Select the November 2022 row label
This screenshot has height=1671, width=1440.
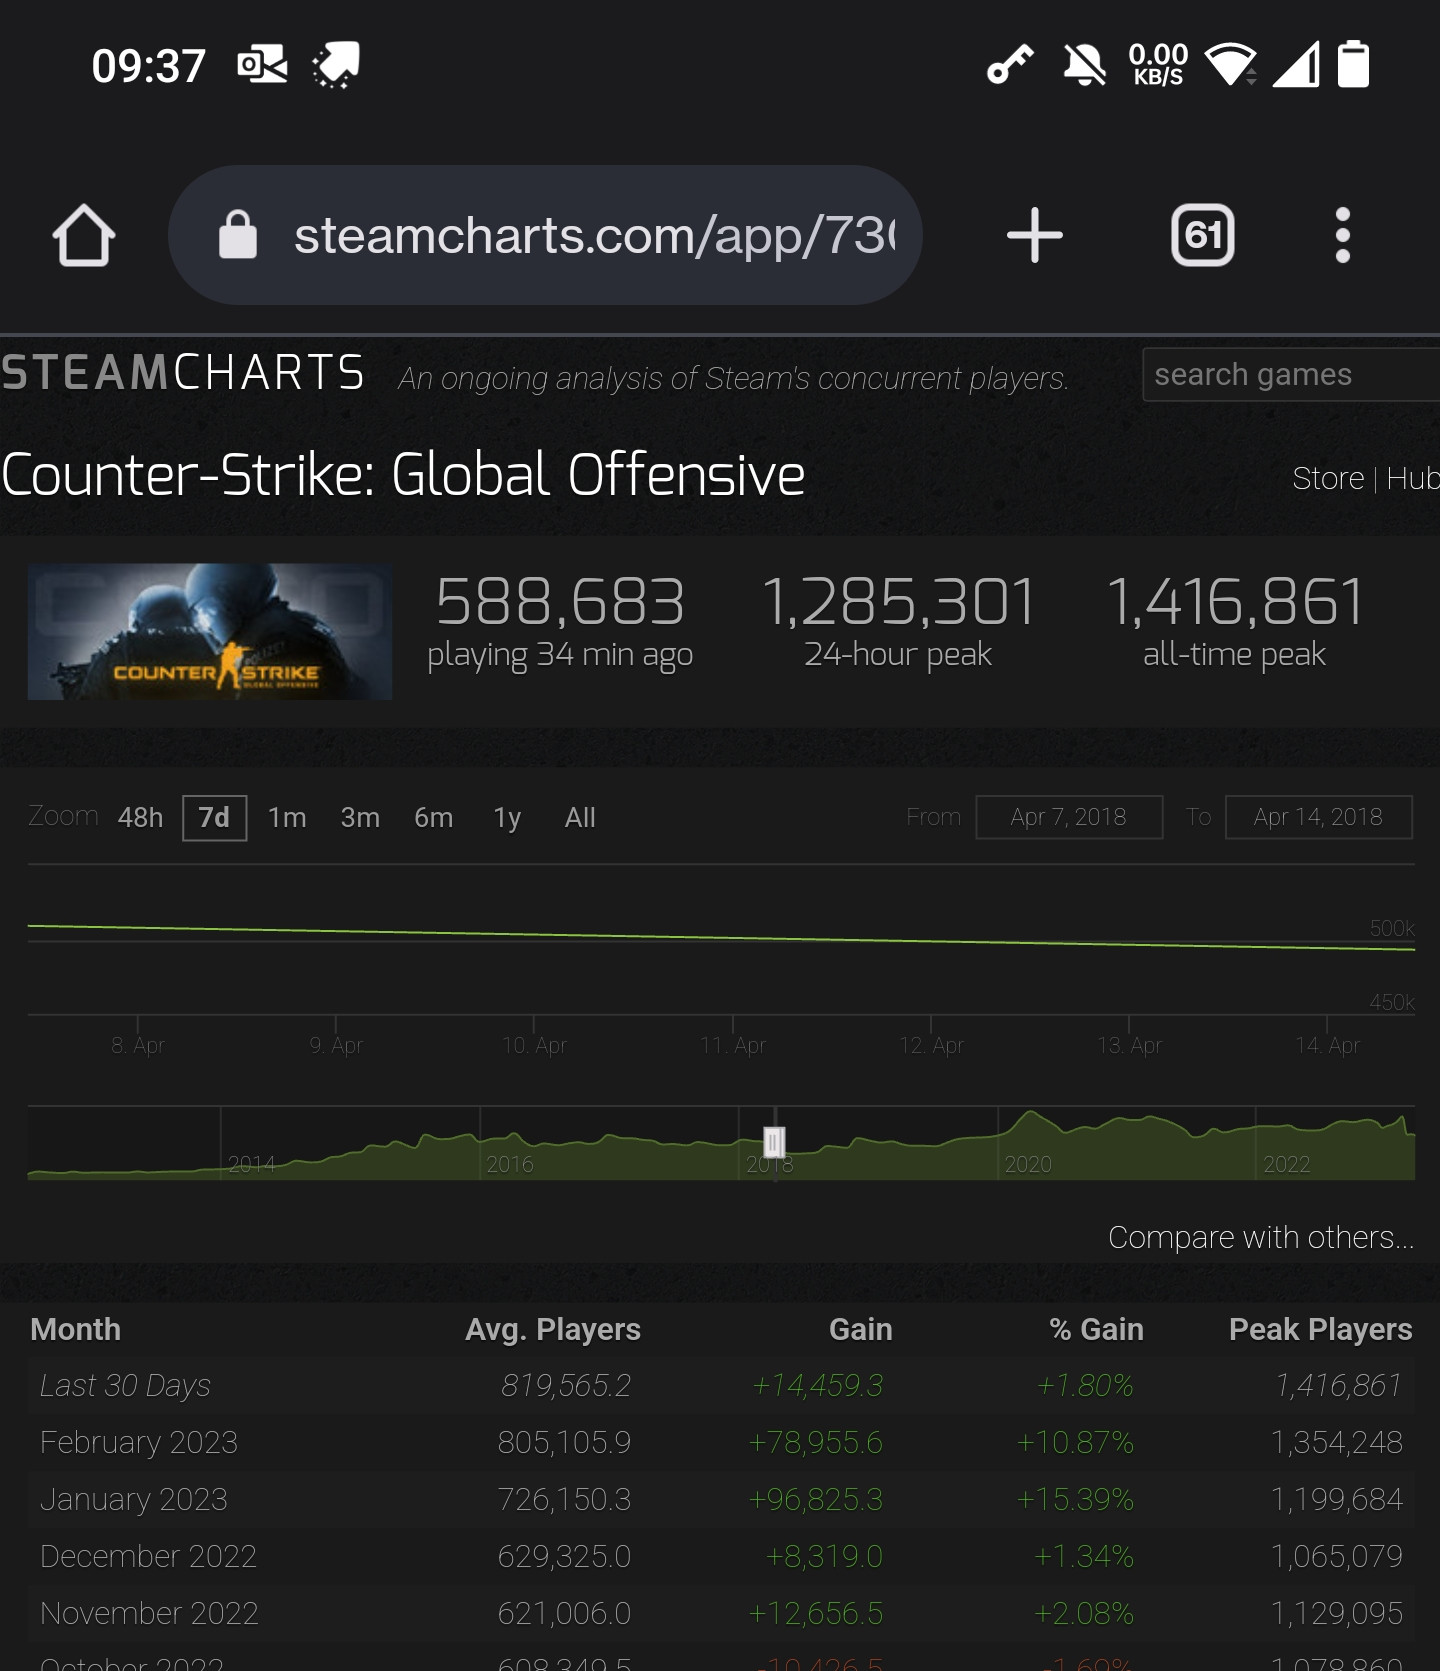pyautogui.click(x=149, y=1614)
